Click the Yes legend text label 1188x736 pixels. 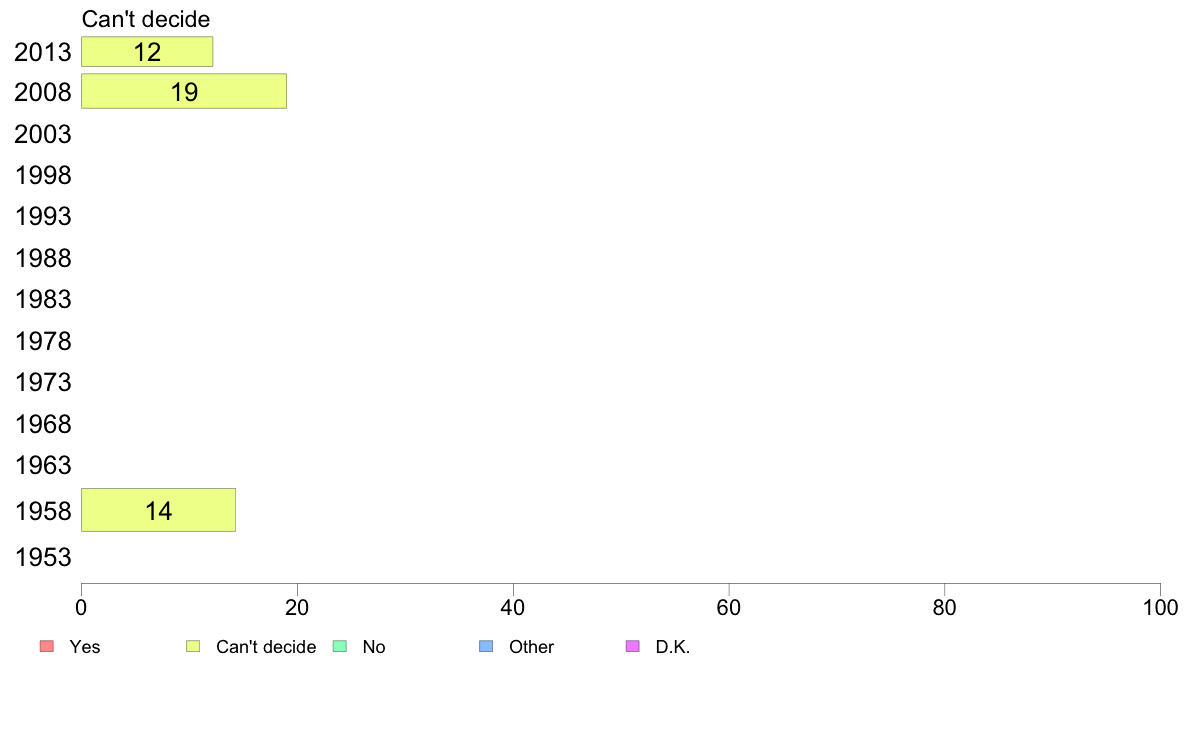click(x=85, y=647)
